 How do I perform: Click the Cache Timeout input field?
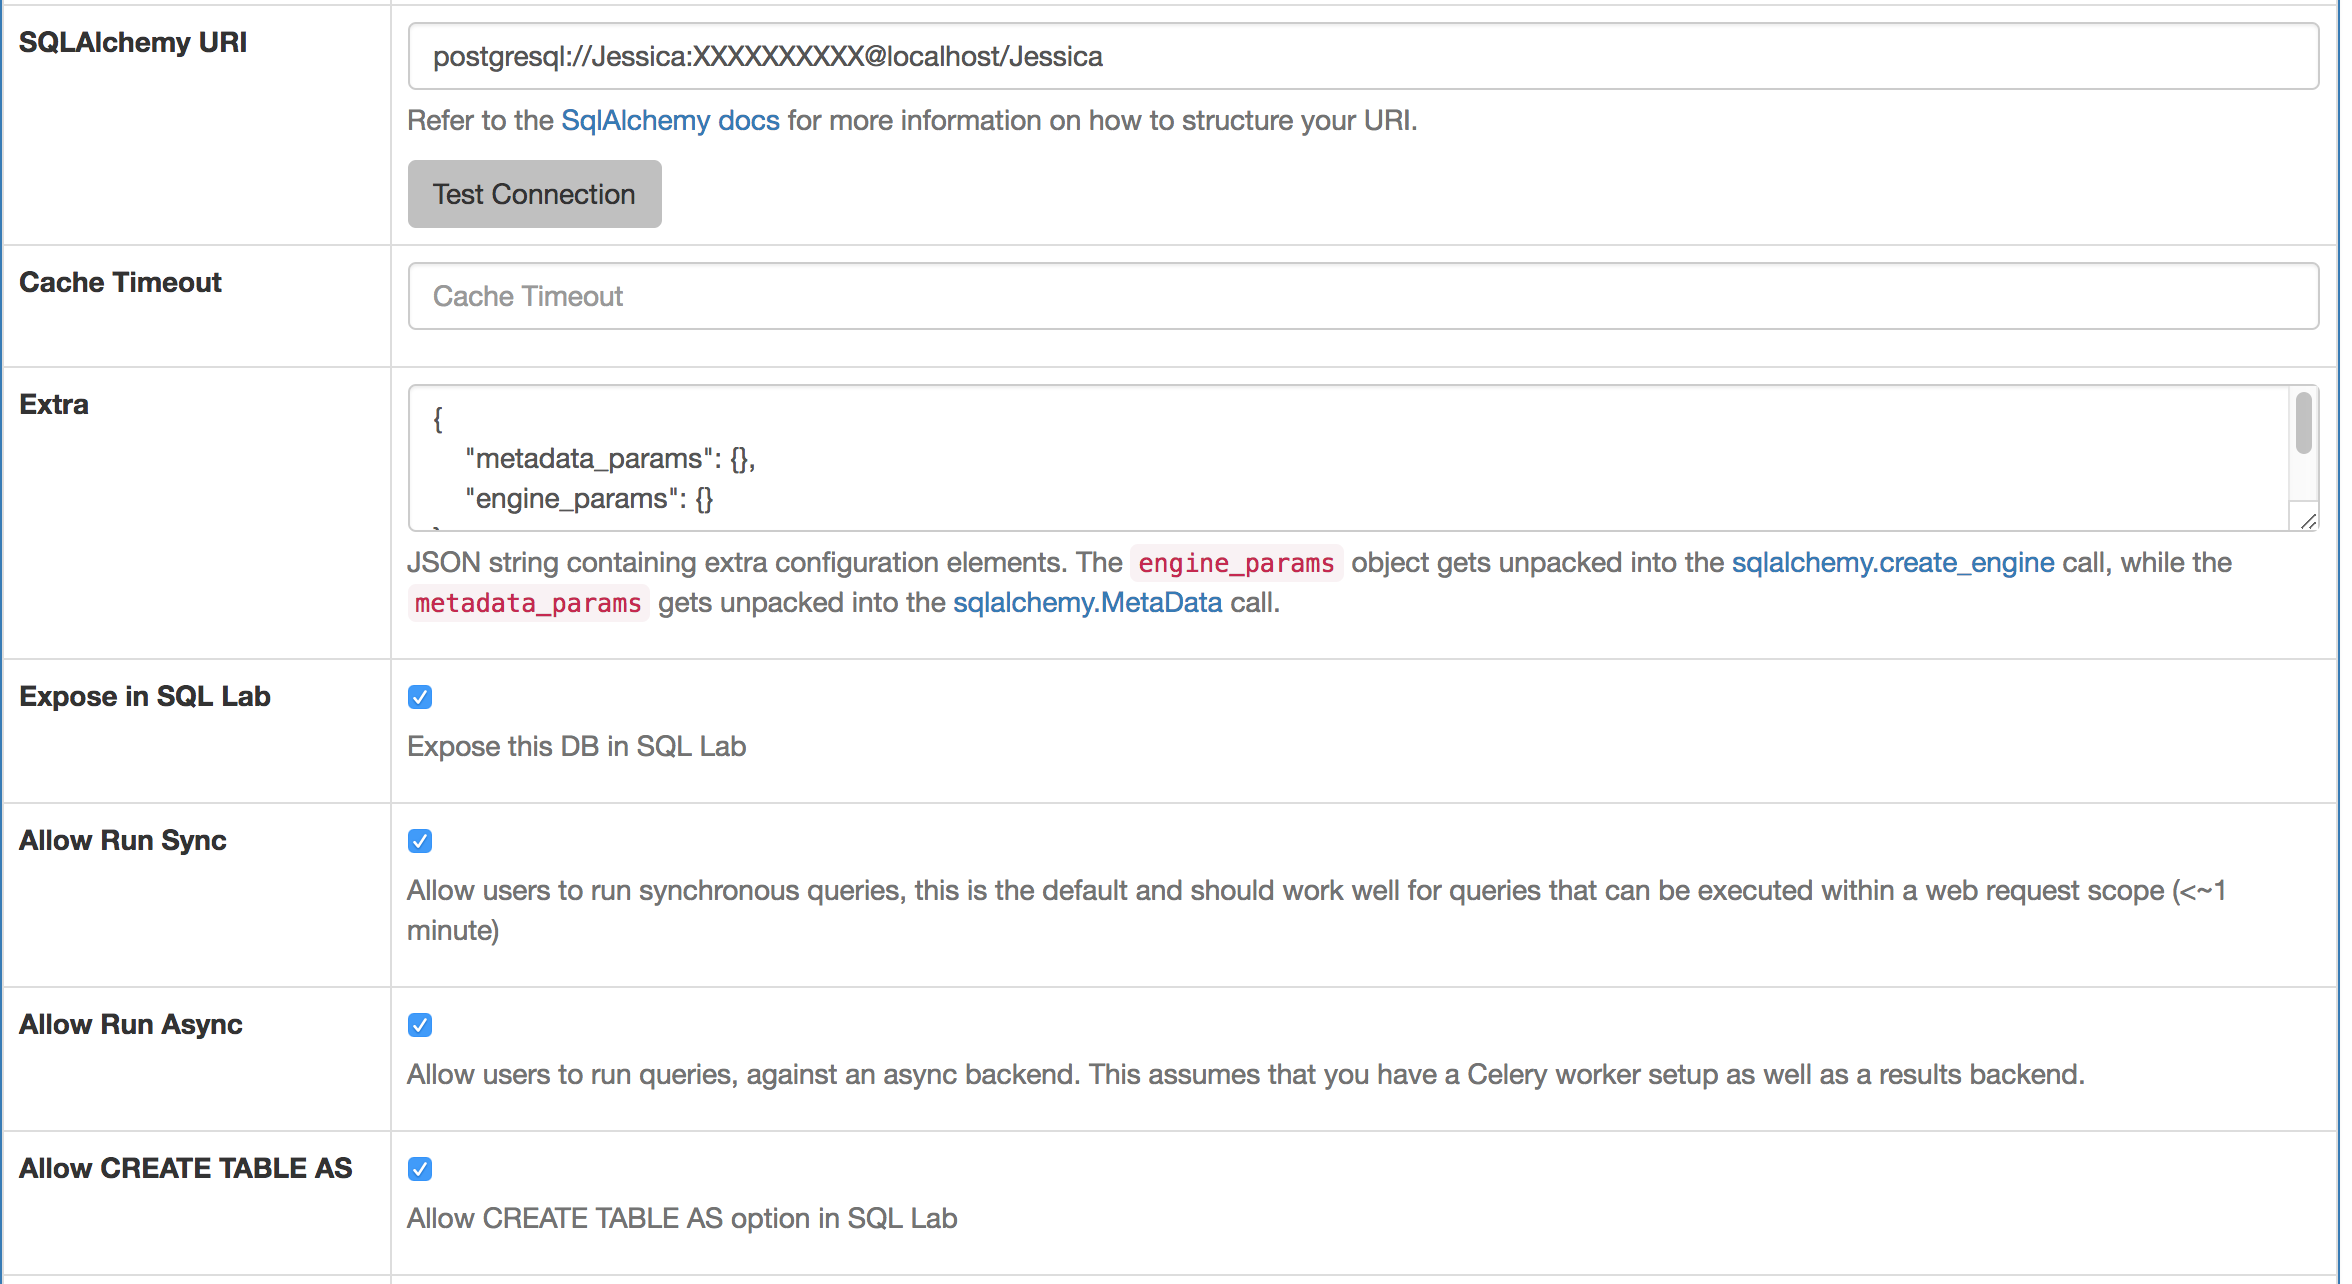(x=1360, y=296)
